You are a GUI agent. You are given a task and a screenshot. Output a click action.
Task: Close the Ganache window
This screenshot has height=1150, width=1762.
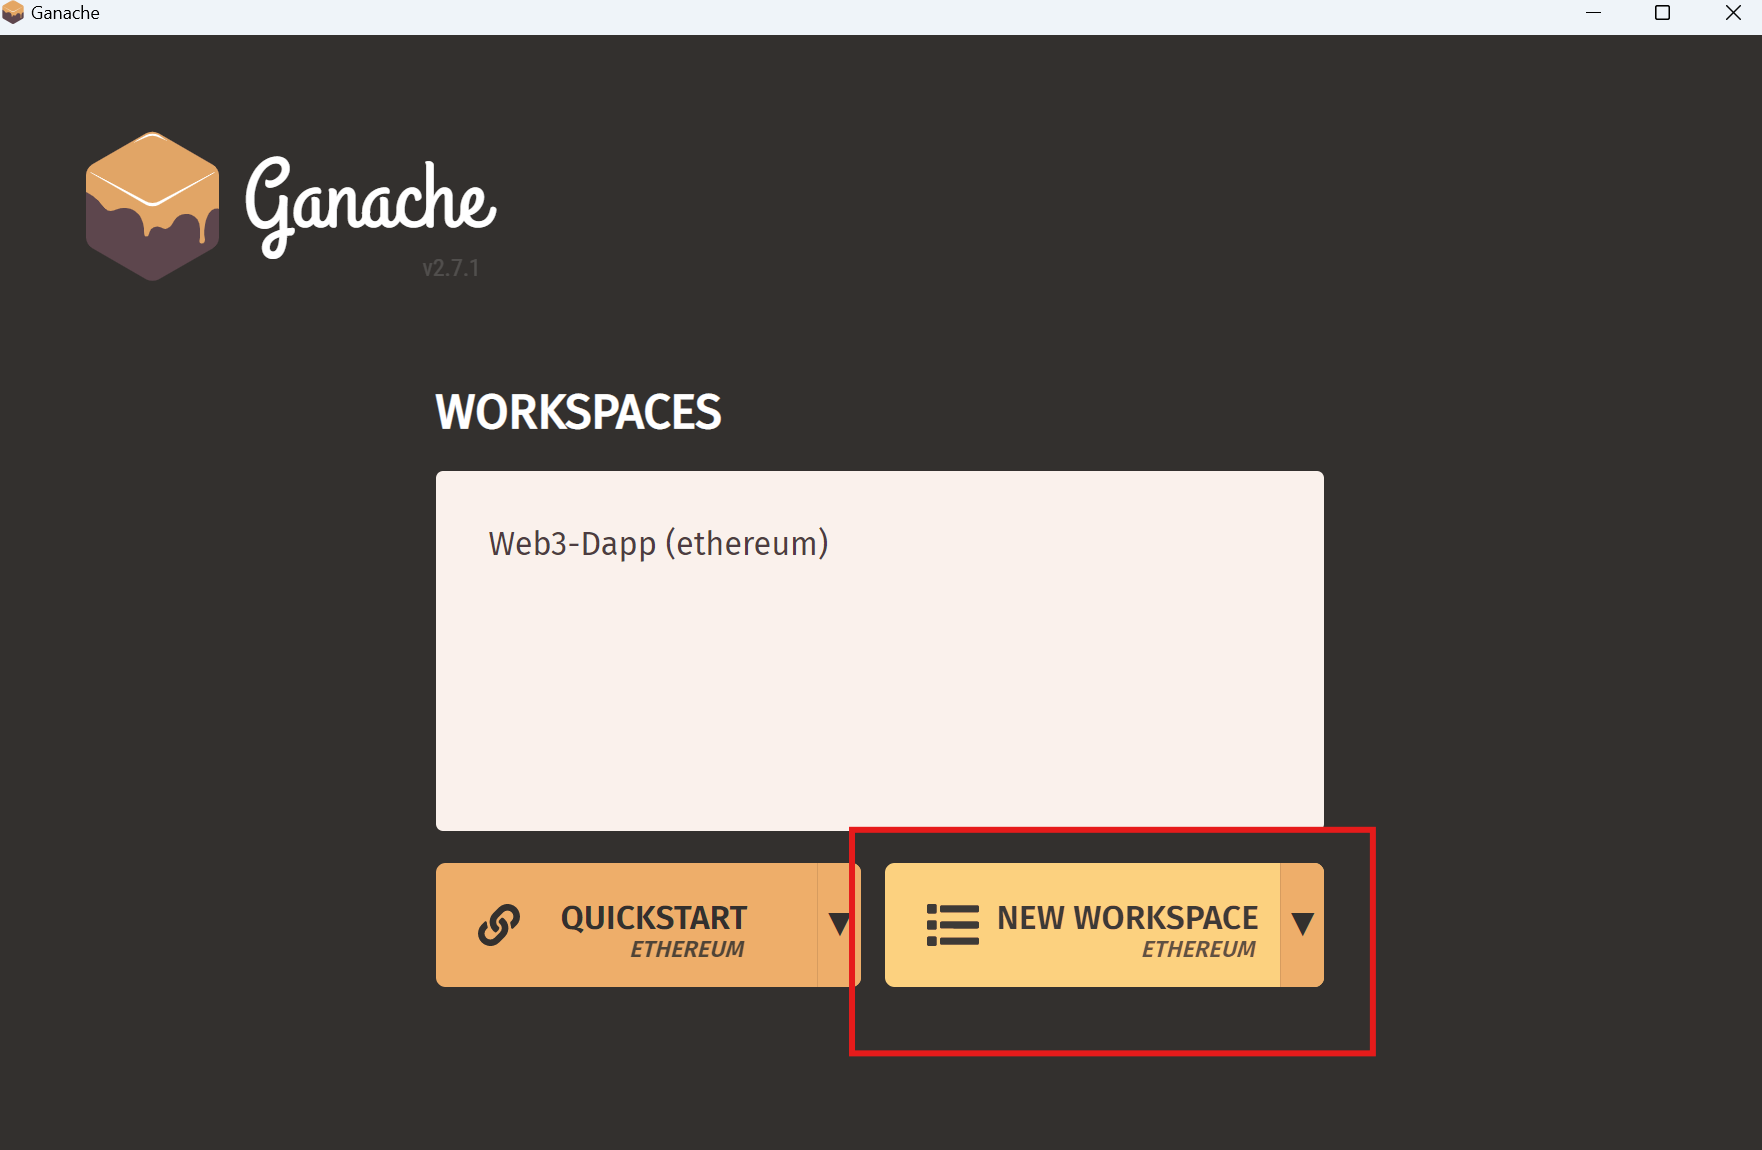coord(1733,13)
